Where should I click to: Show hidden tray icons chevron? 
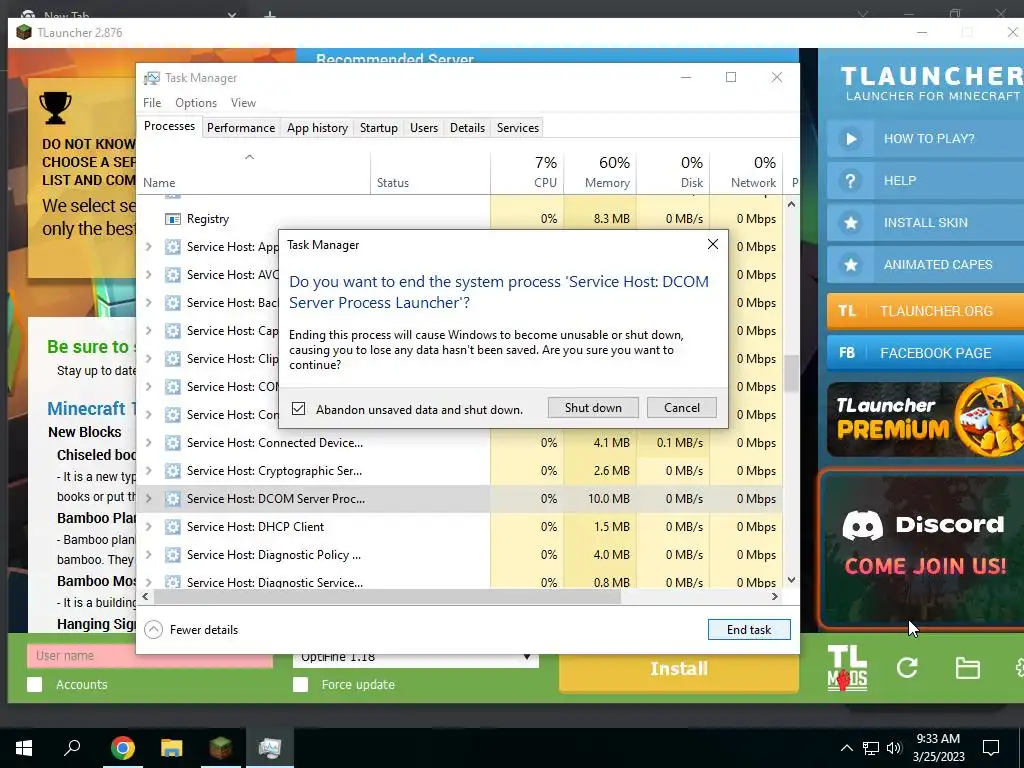(846, 748)
